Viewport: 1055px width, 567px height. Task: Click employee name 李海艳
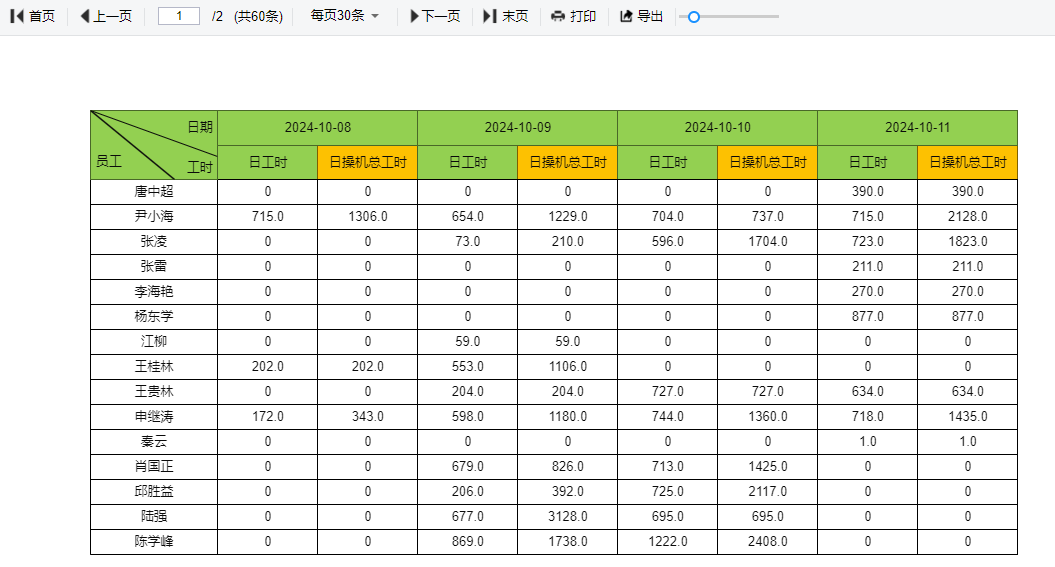click(x=154, y=291)
